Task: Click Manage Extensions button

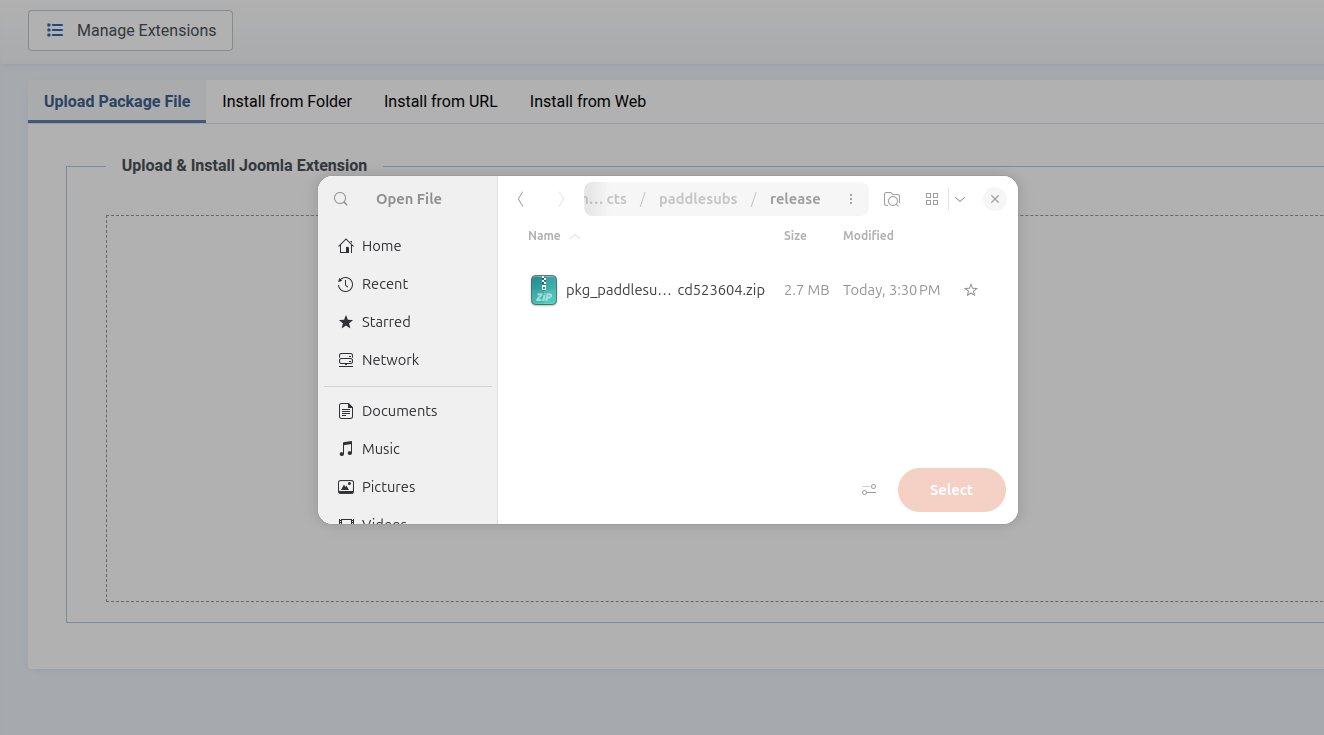Action: [x=130, y=30]
